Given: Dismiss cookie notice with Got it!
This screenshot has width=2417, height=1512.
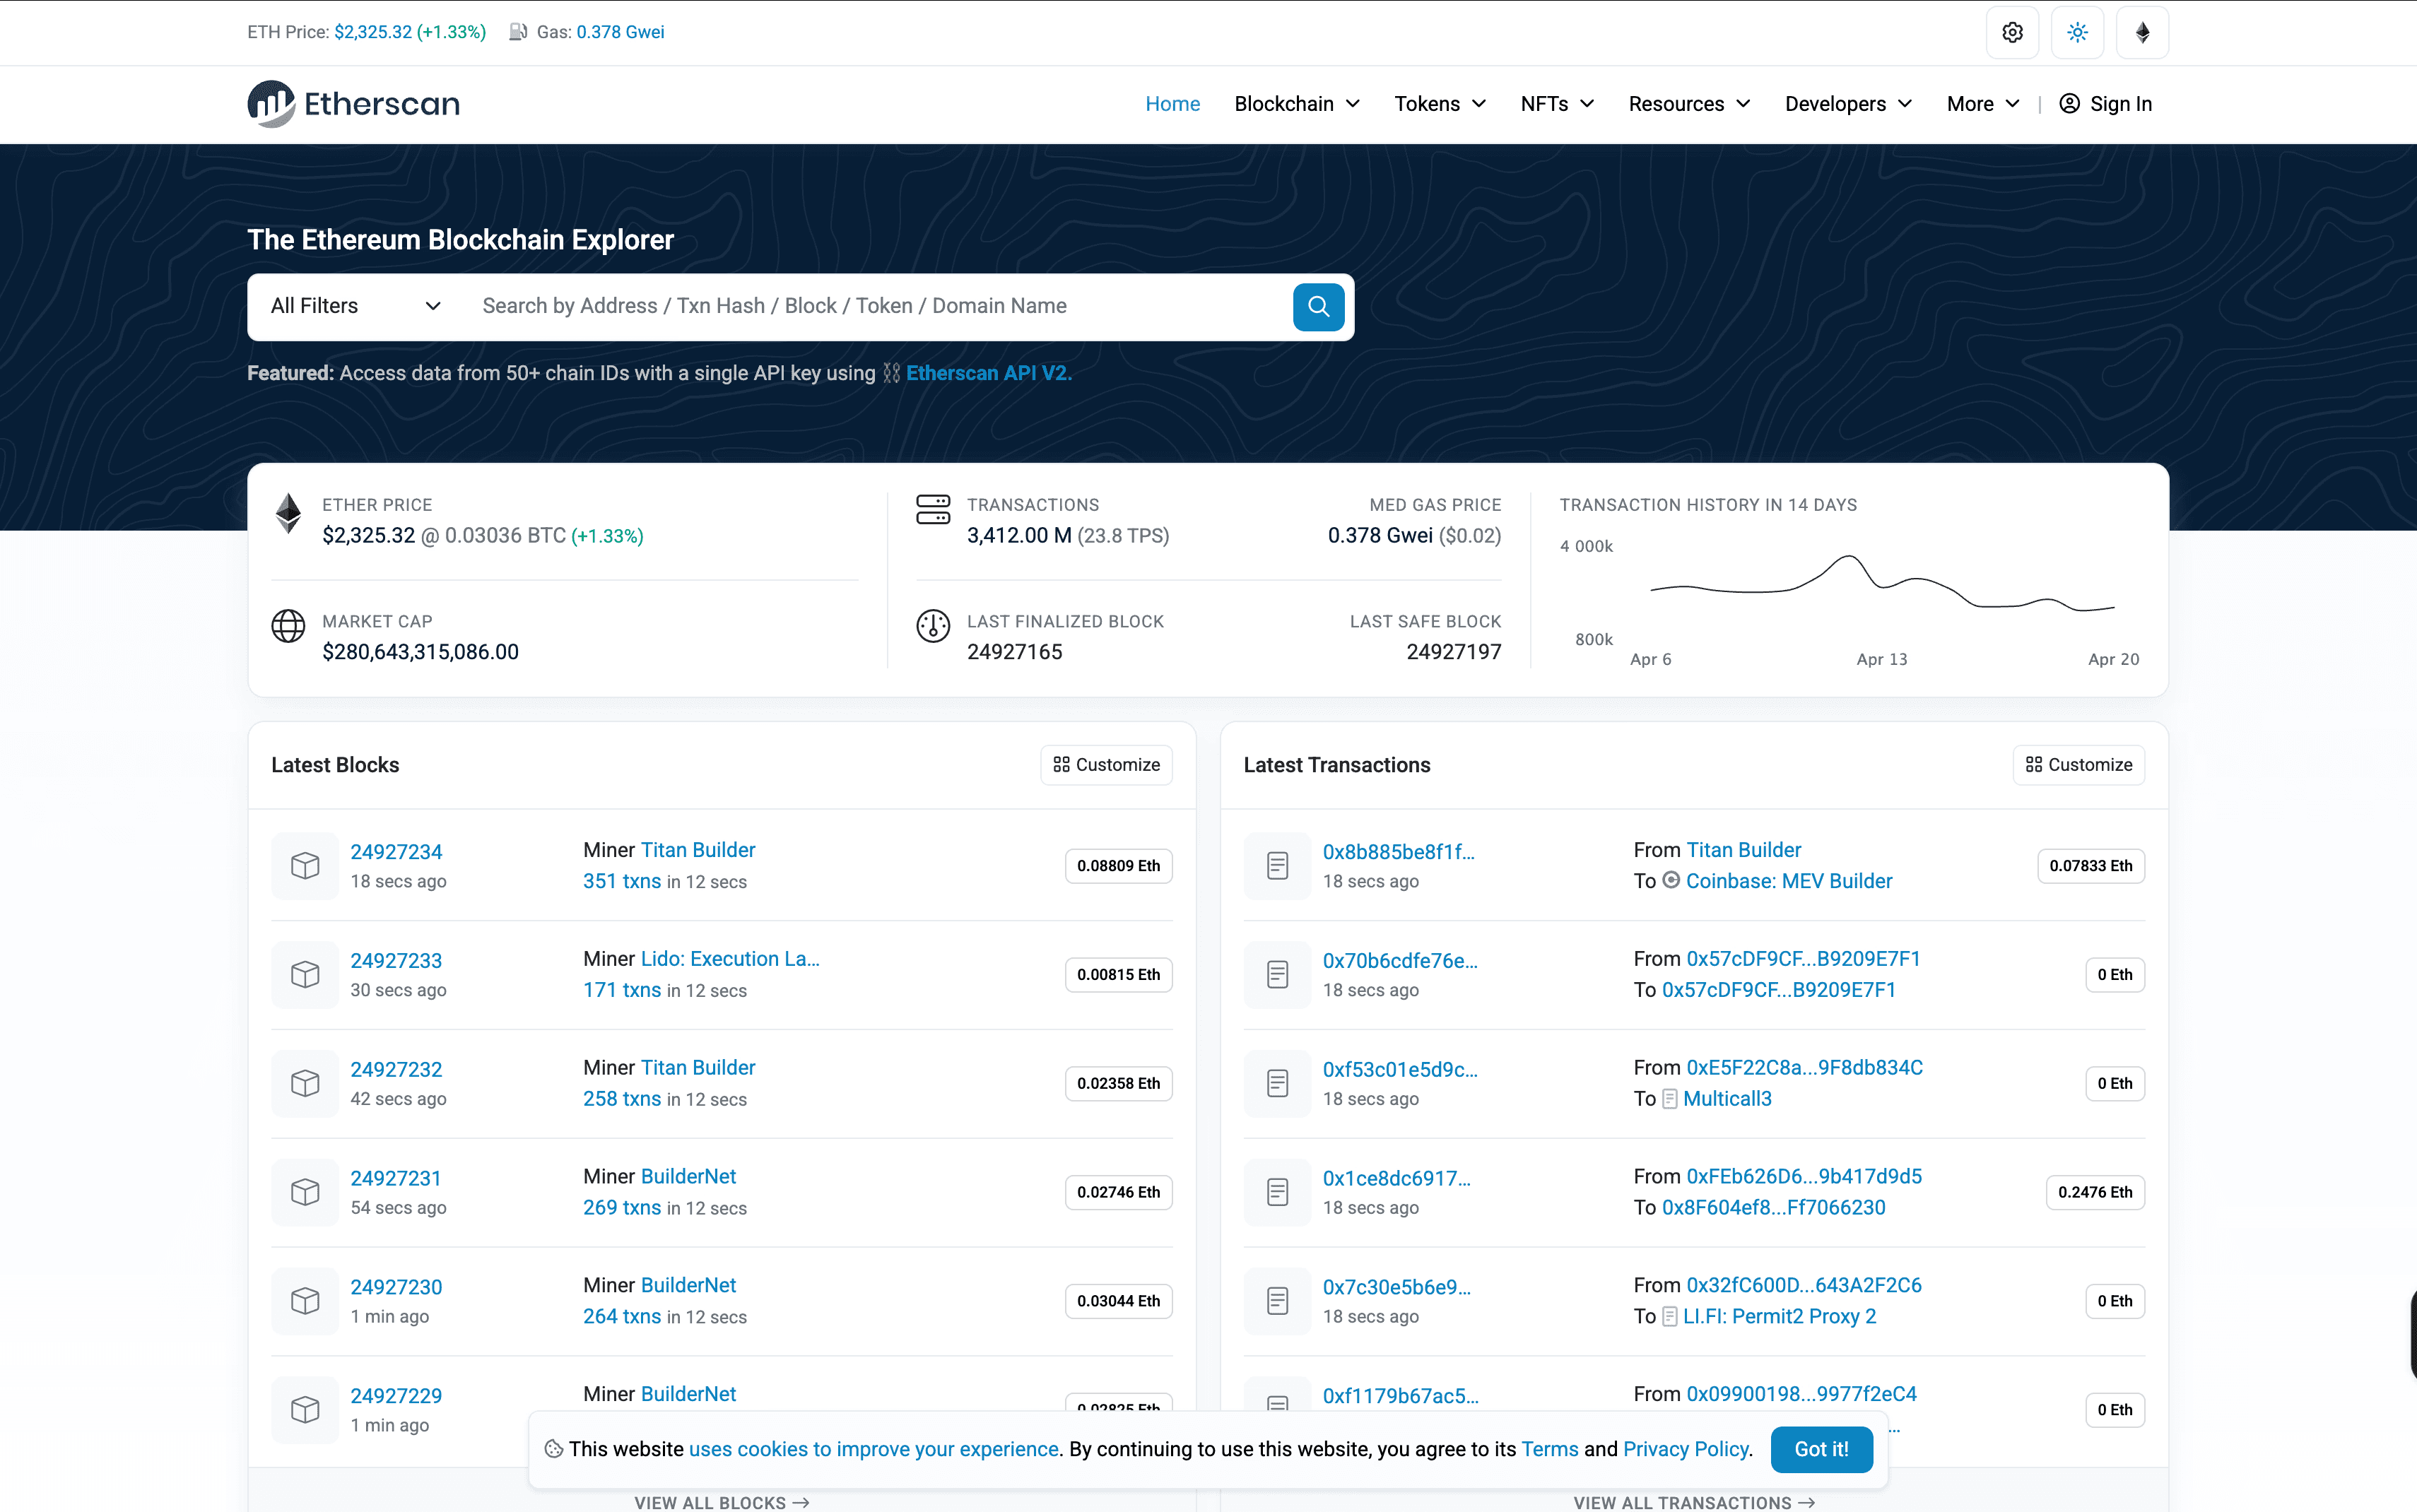Looking at the screenshot, I should (x=1821, y=1449).
